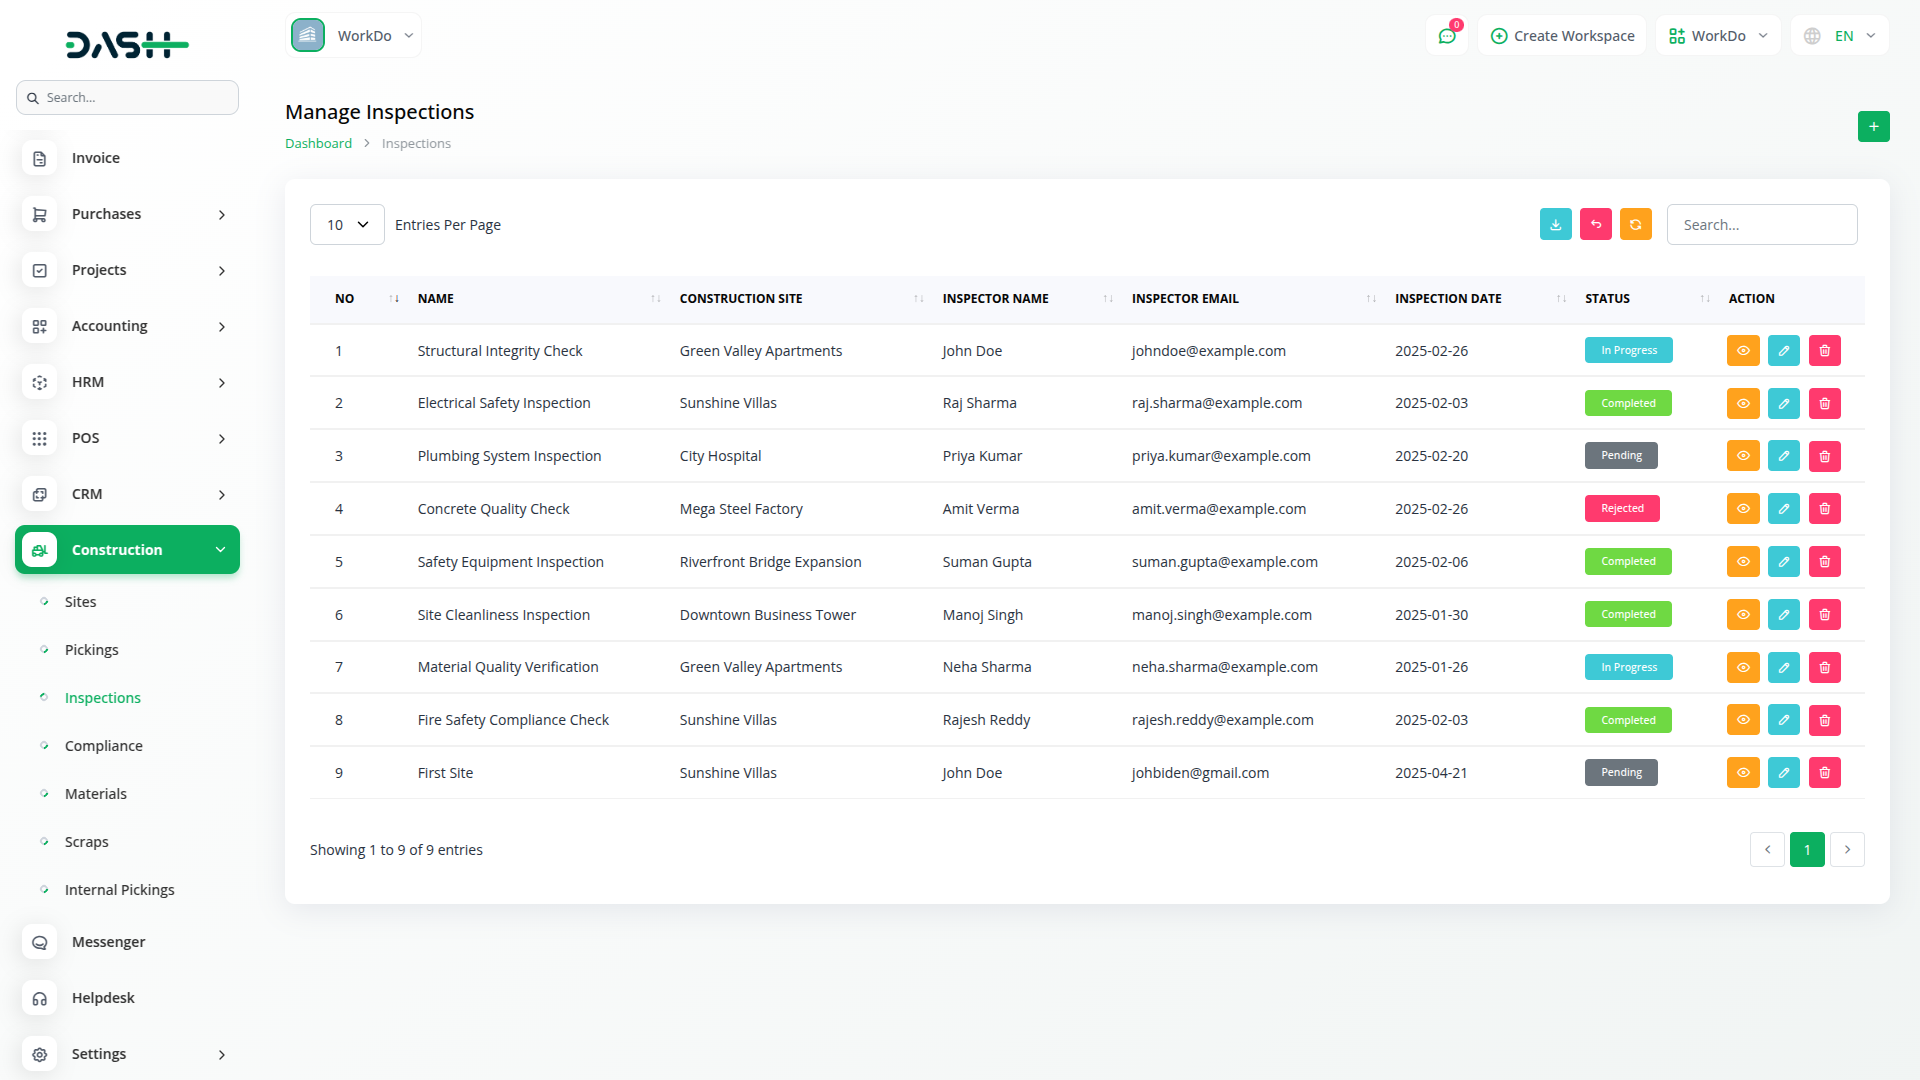The image size is (1920, 1080).
Task: Open the Compliance submenu item
Action: tap(104, 746)
